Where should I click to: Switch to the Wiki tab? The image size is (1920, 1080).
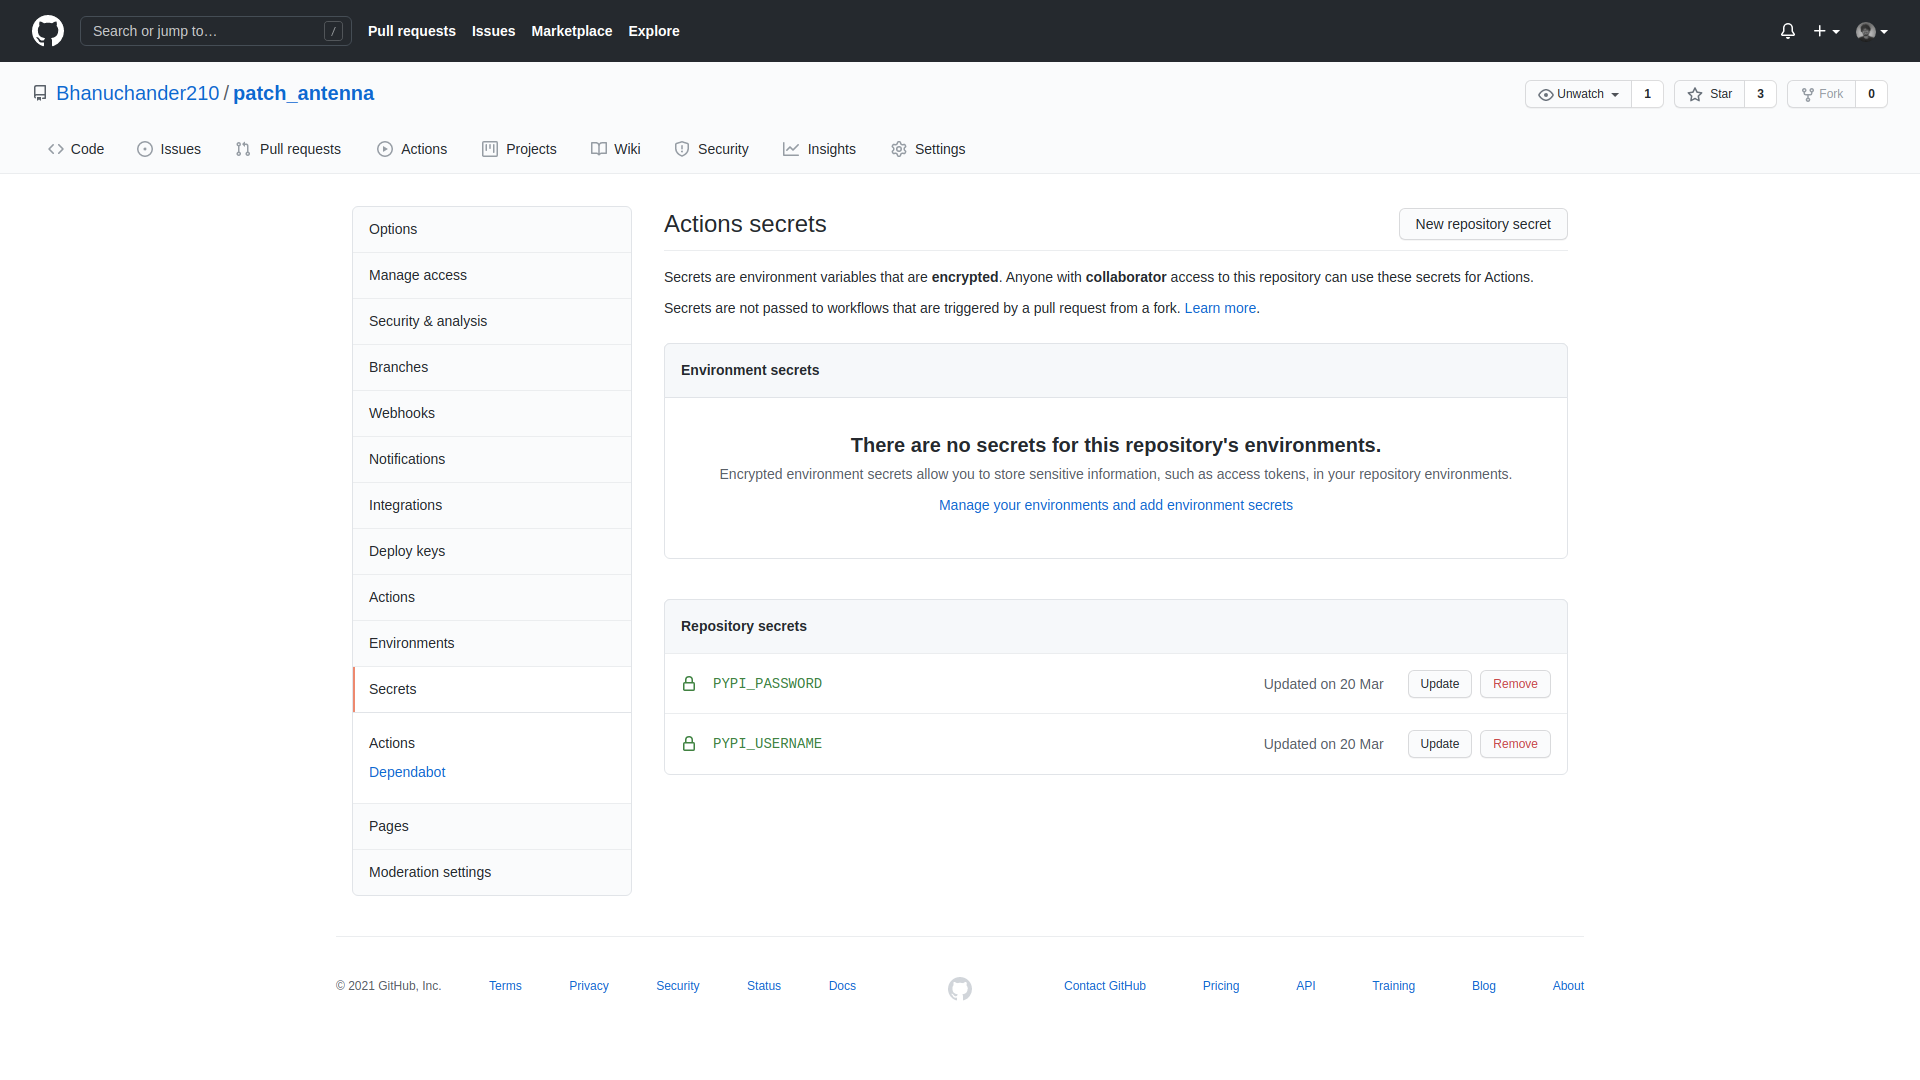click(x=616, y=149)
